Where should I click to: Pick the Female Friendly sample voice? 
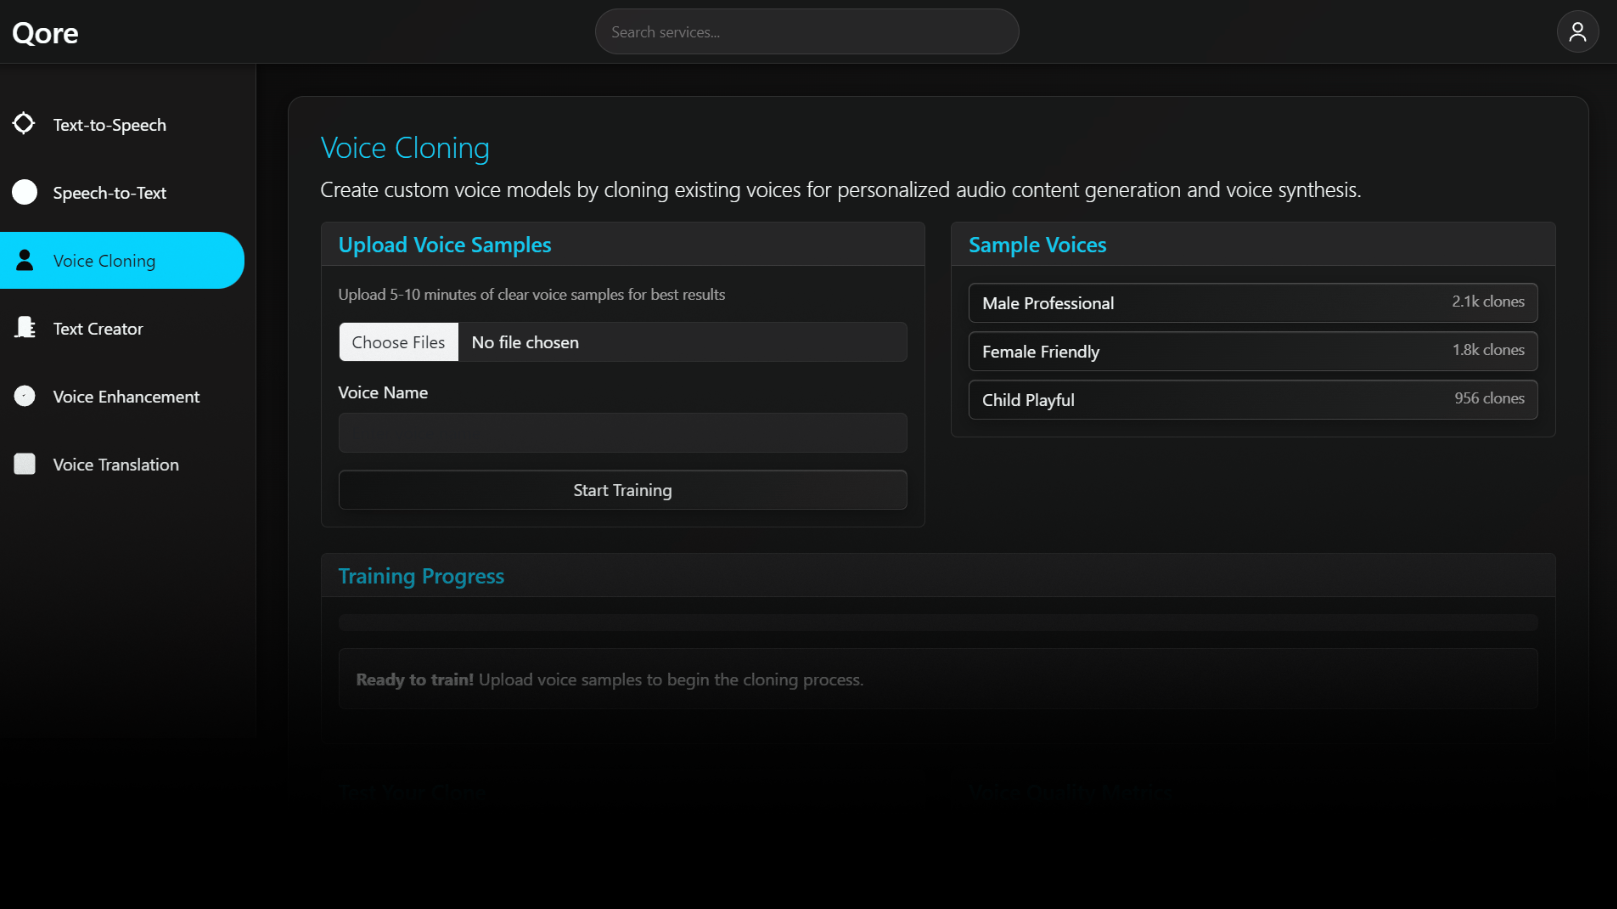(1252, 351)
